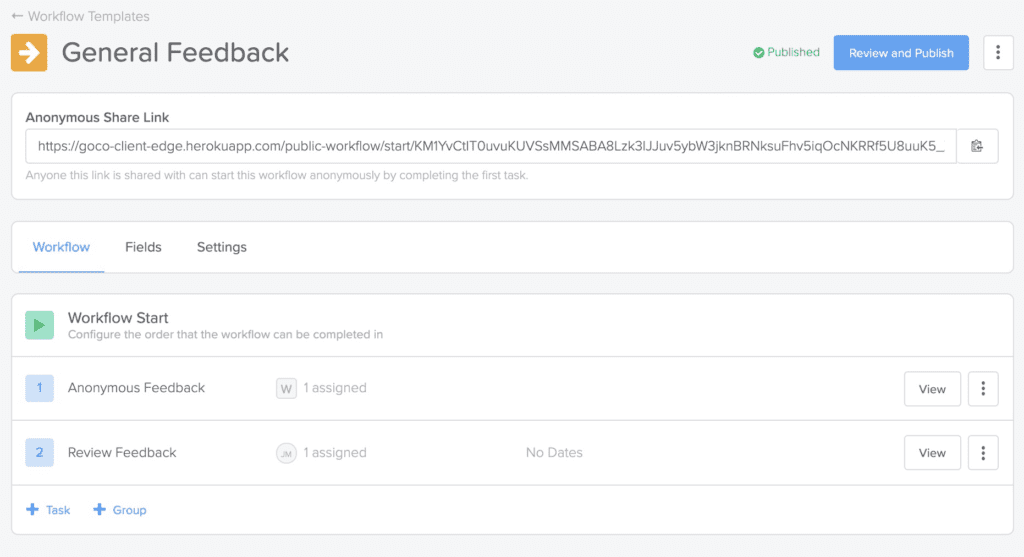Select the Workflow tab

click(x=61, y=247)
